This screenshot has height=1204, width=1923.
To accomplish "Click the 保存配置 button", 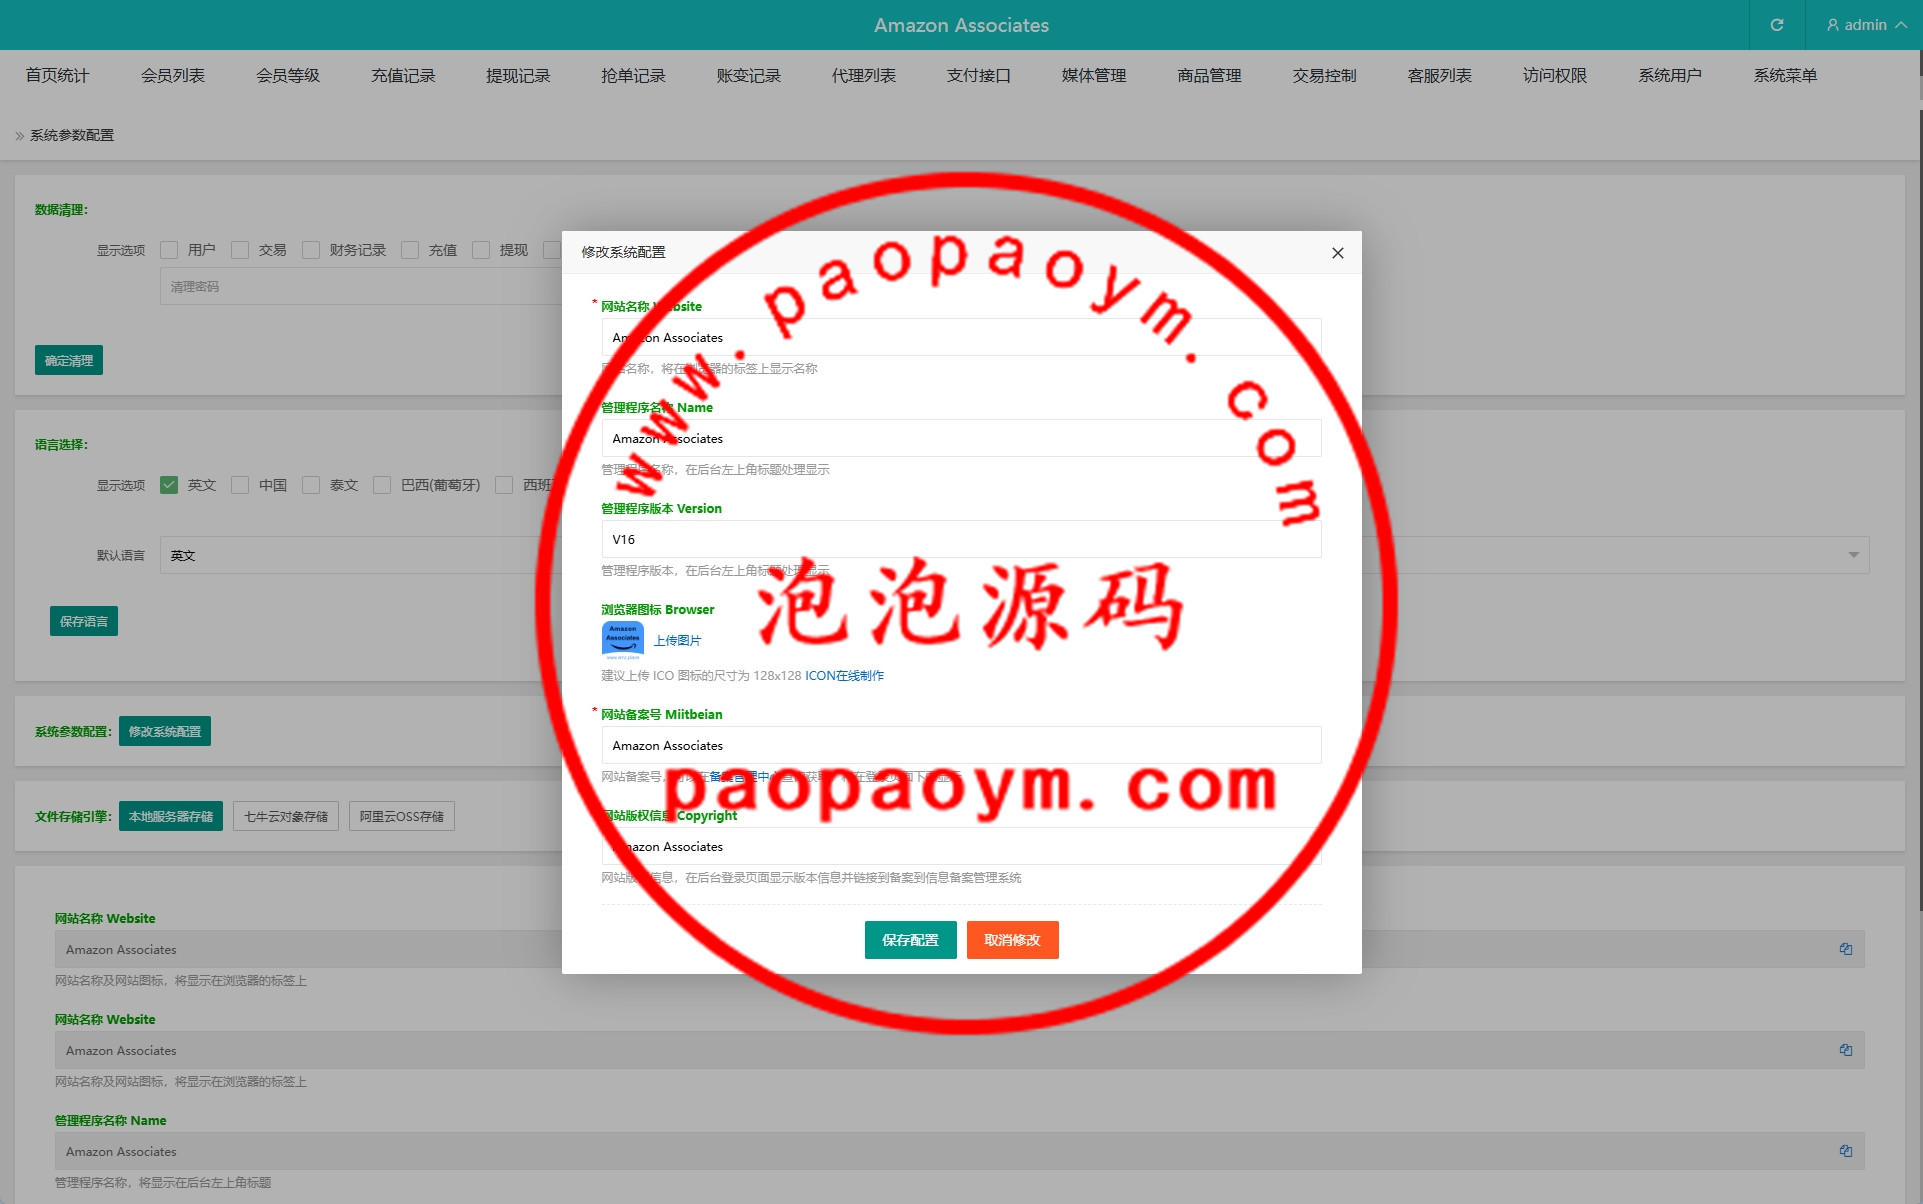I will (910, 940).
